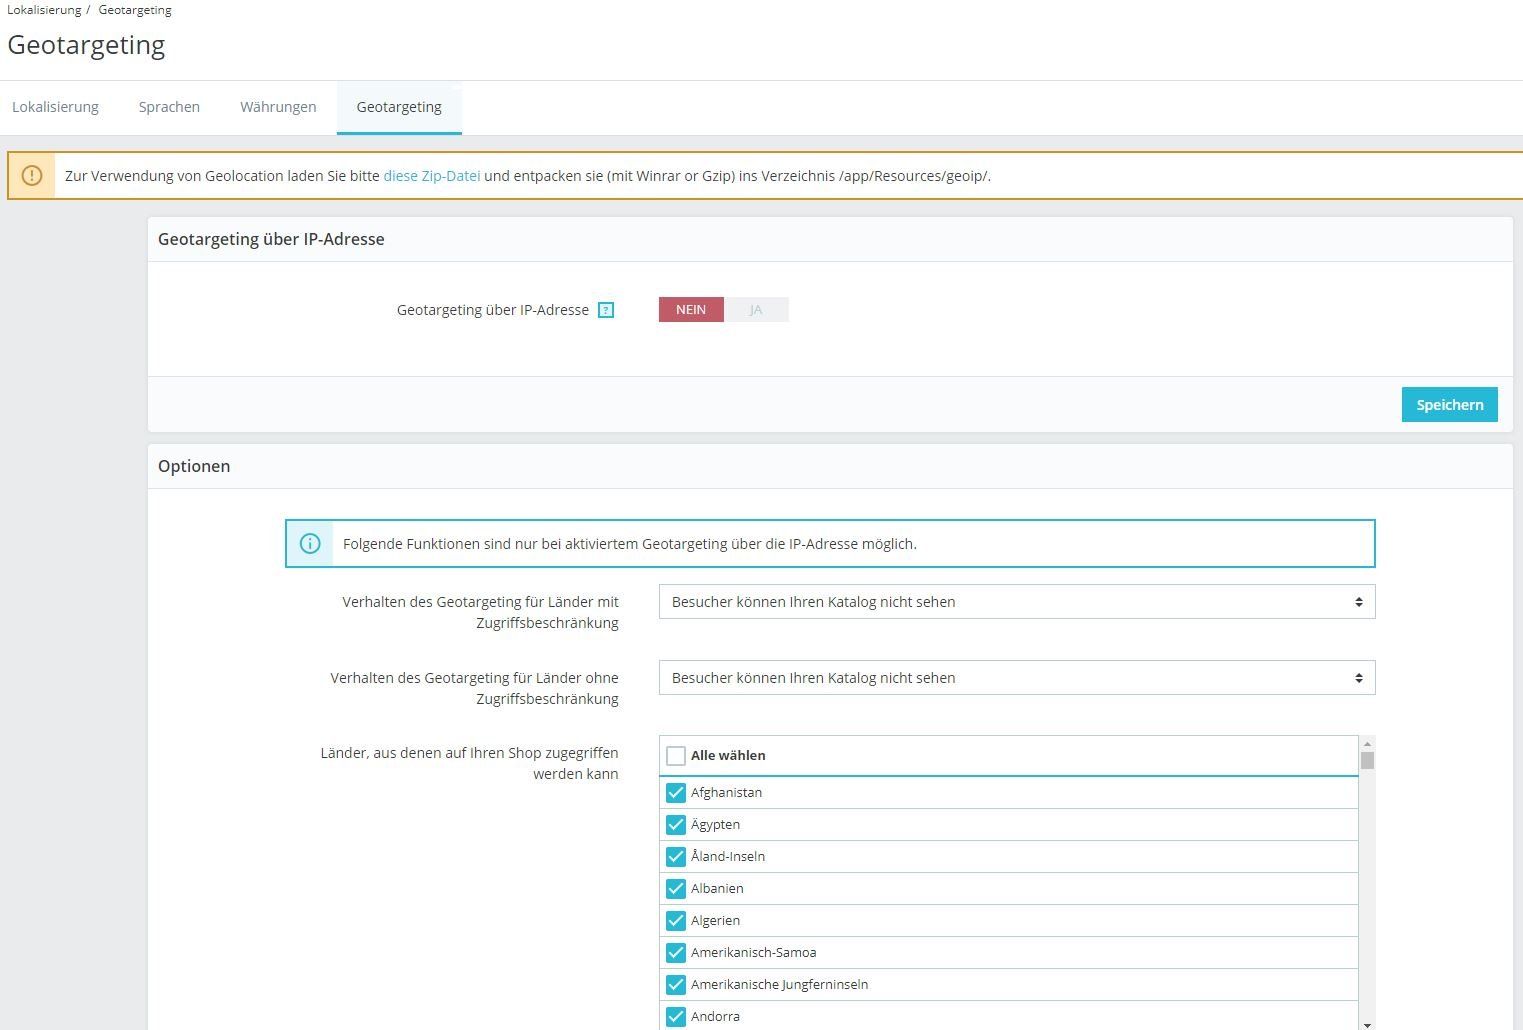Click the help question-mark icon beside Geotargeting über IP-Adresse

coord(605,310)
